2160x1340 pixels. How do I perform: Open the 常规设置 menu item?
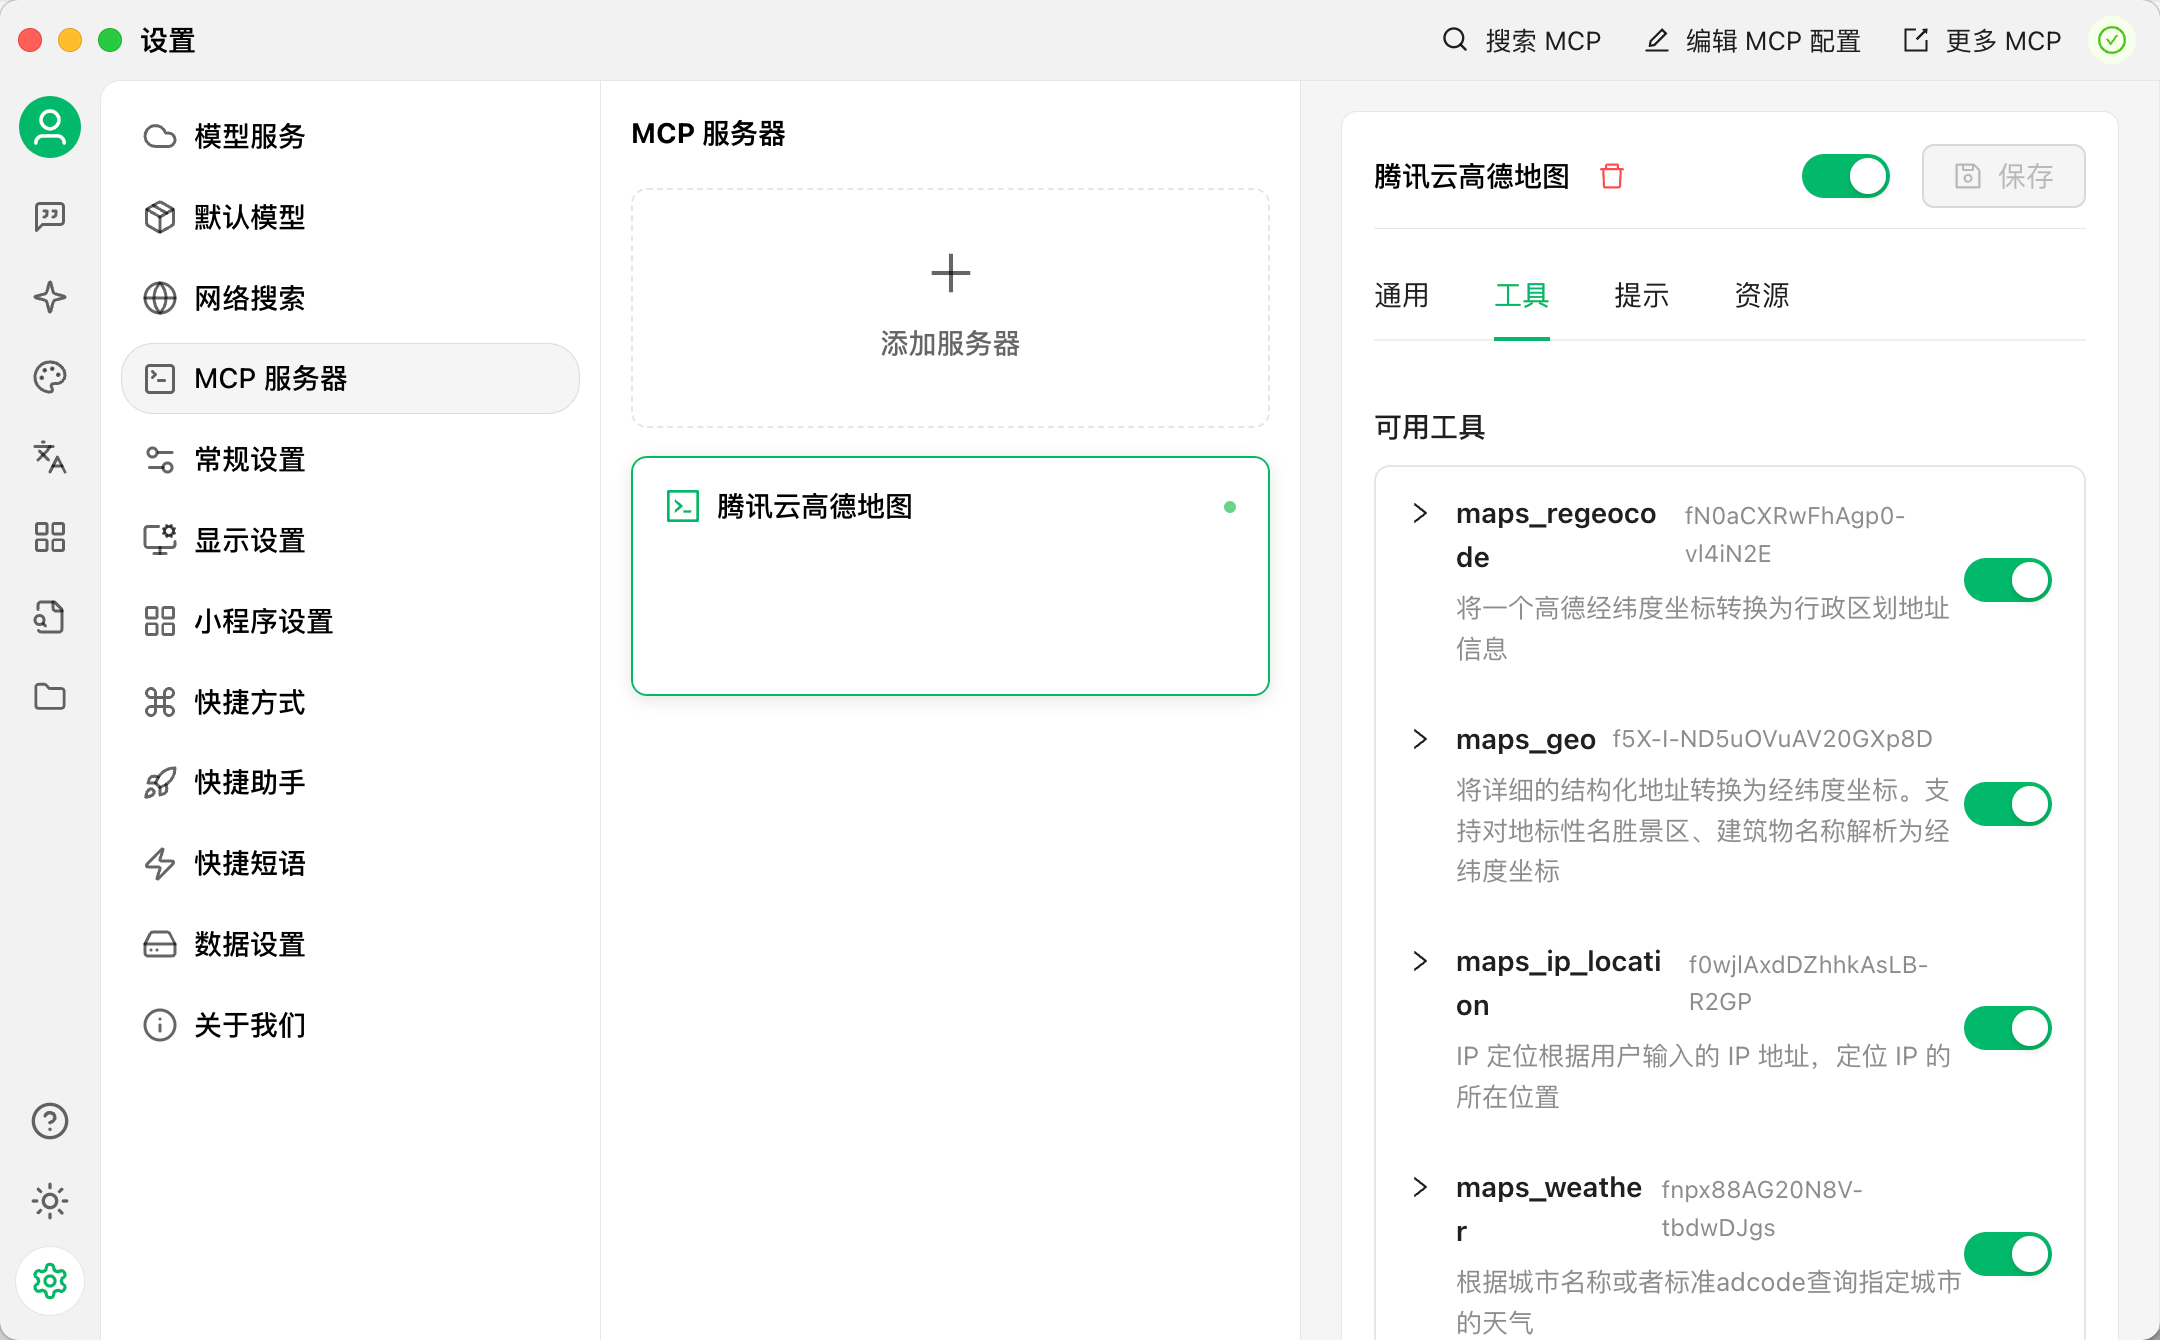(350, 459)
